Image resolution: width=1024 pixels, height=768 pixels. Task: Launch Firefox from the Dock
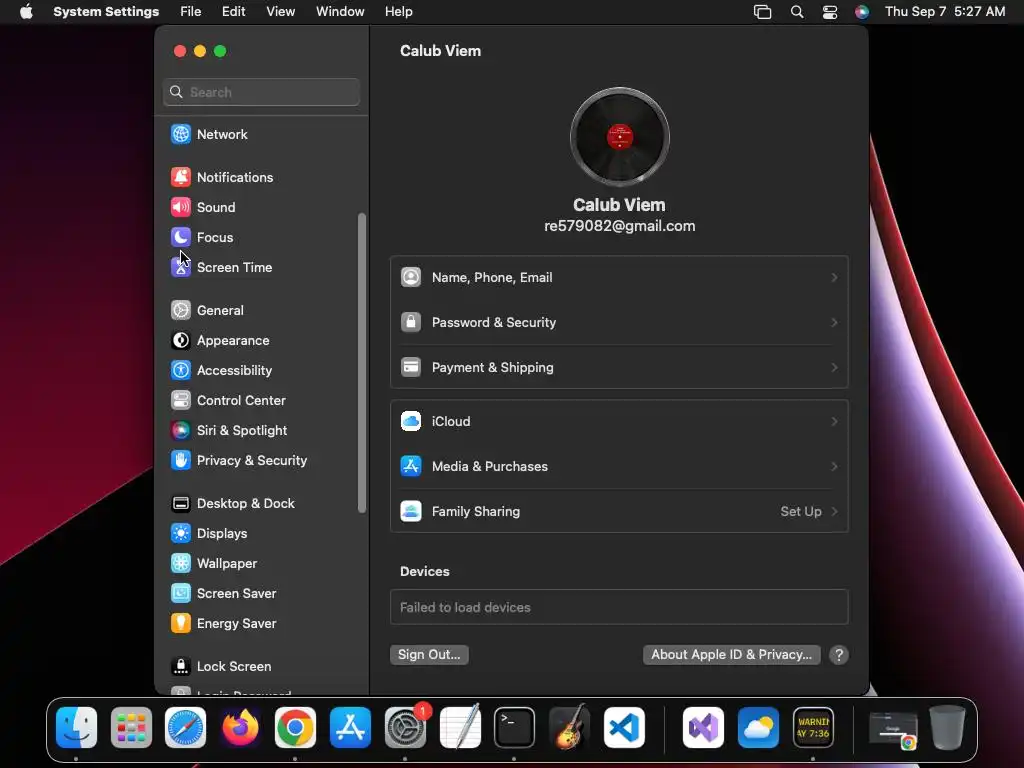(x=240, y=727)
